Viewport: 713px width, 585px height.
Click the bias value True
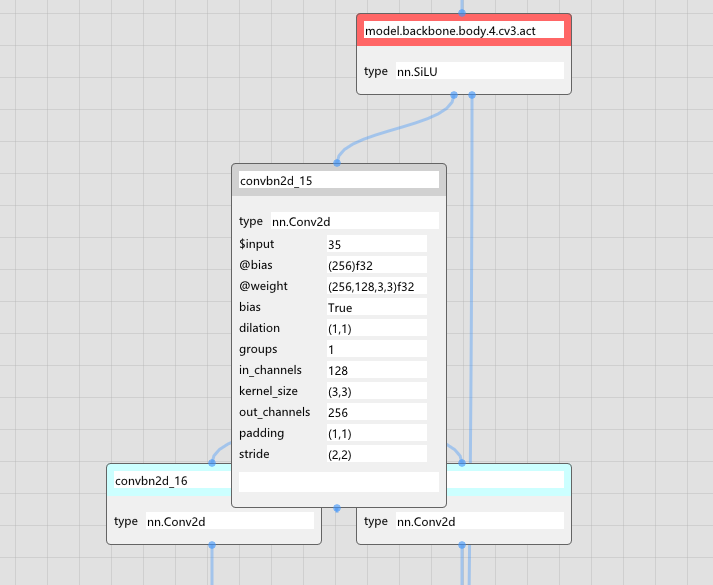pos(377,307)
